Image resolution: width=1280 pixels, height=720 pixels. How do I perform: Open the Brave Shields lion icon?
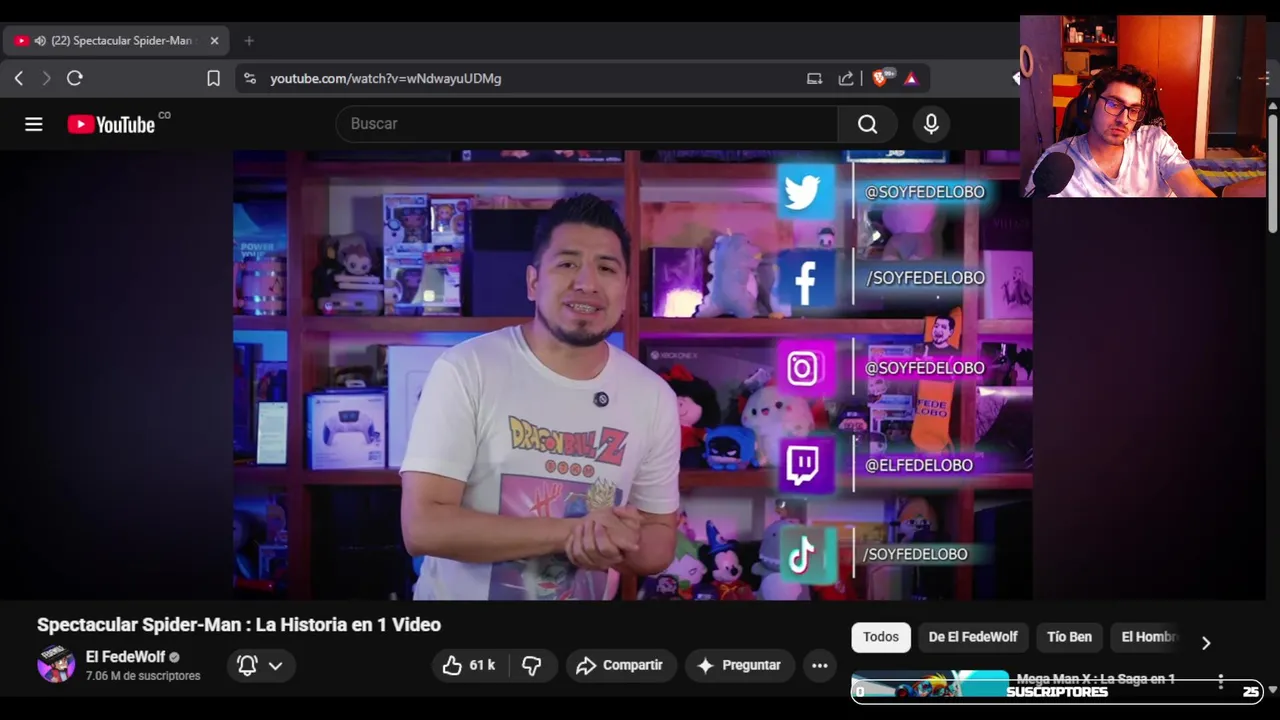coord(881,78)
